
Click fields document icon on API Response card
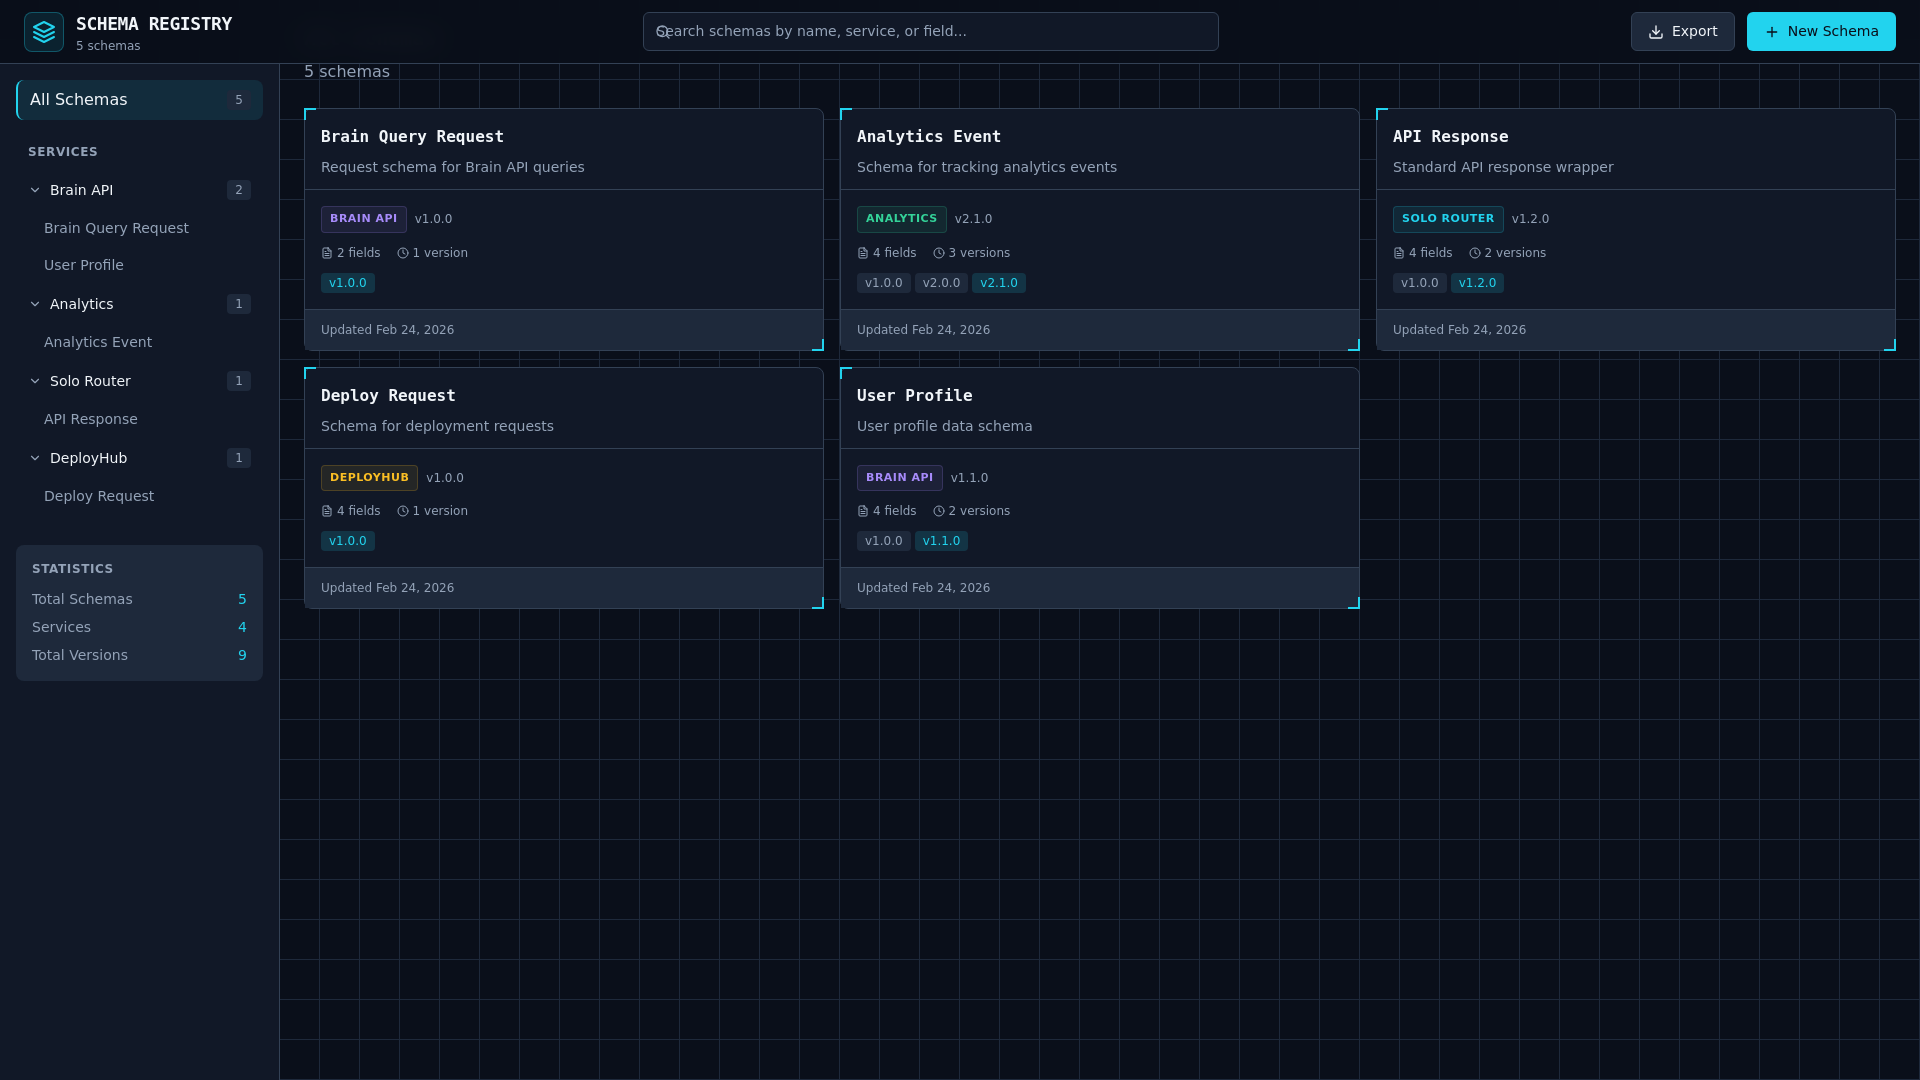click(x=1399, y=253)
